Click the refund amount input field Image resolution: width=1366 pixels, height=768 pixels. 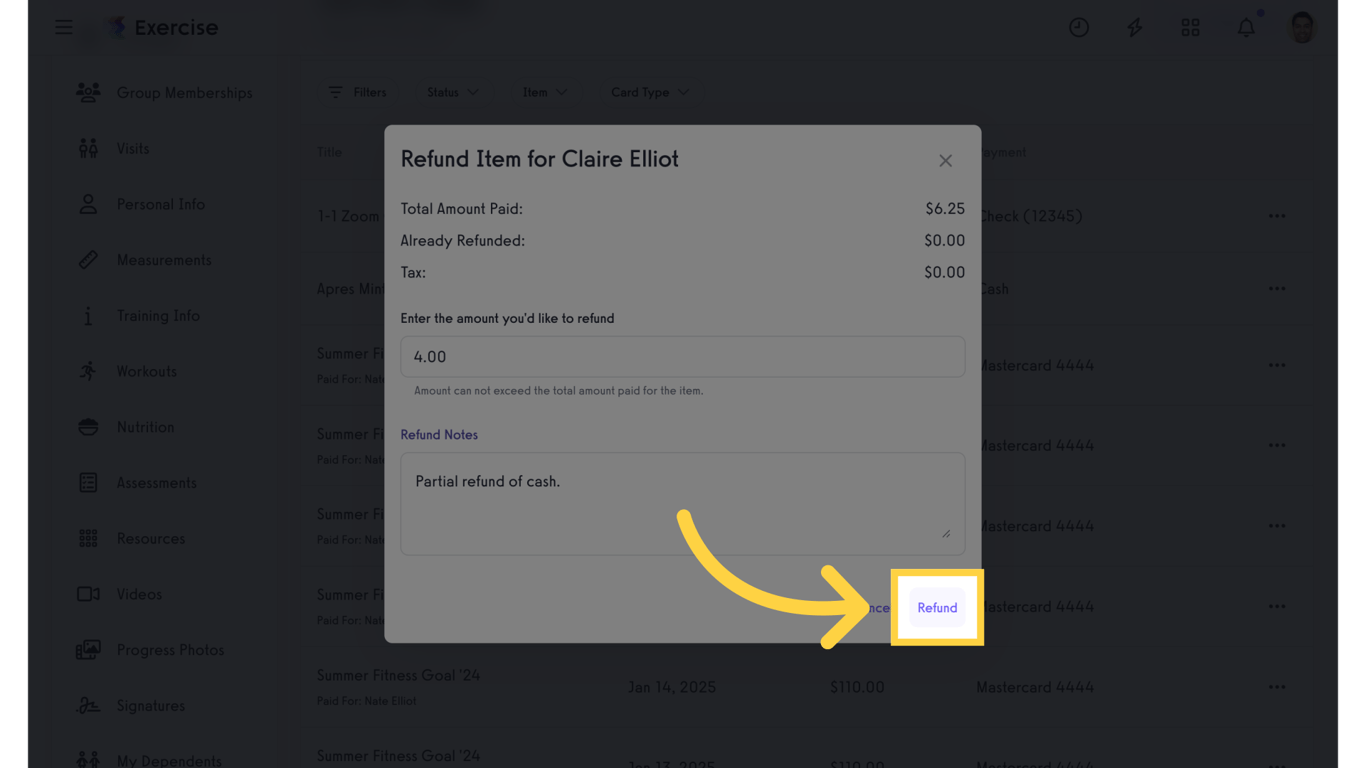(x=682, y=357)
